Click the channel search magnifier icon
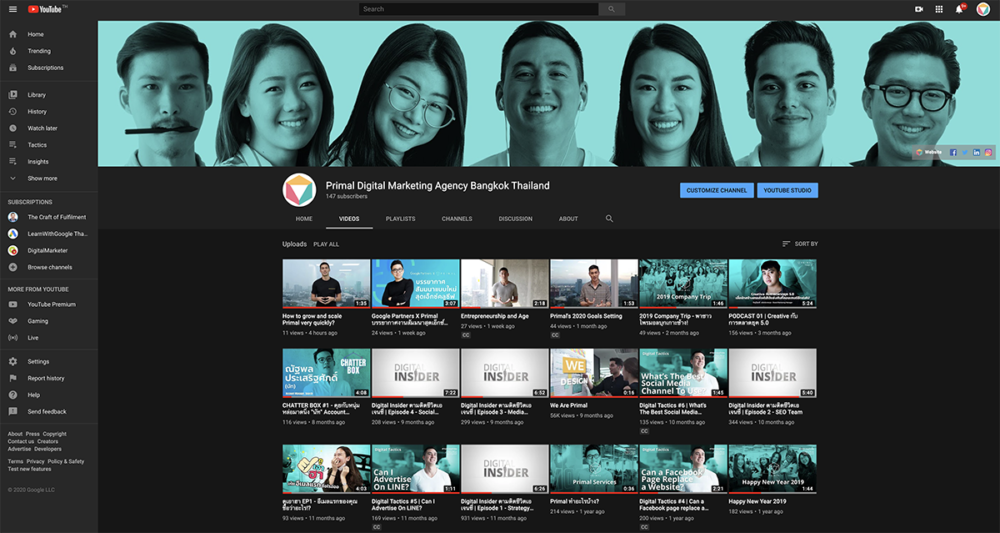This screenshot has width=1000, height=533. click(609, 219)
